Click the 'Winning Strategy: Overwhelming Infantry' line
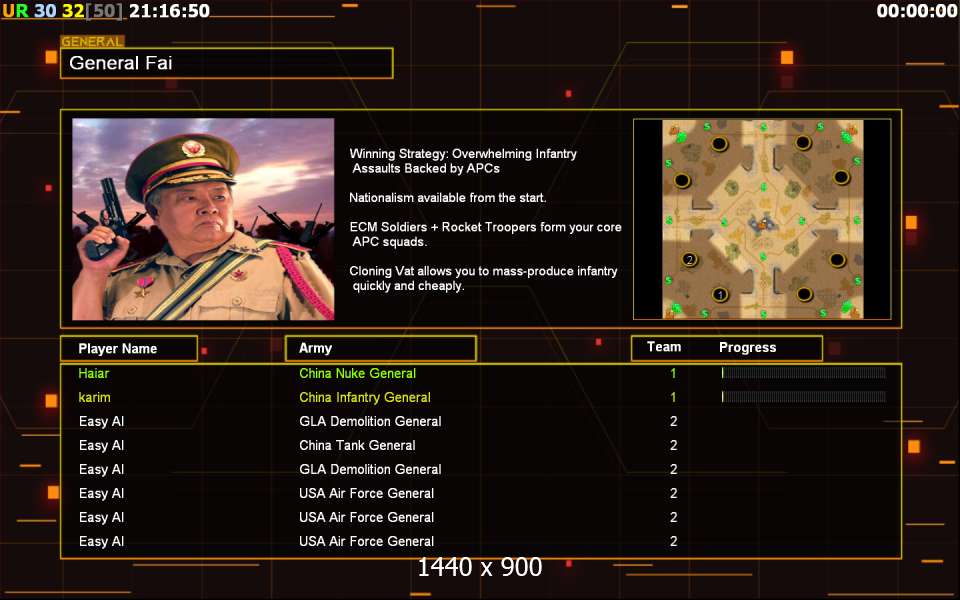The width and height of the screenshot is (960, 600). tap(463, 154)
